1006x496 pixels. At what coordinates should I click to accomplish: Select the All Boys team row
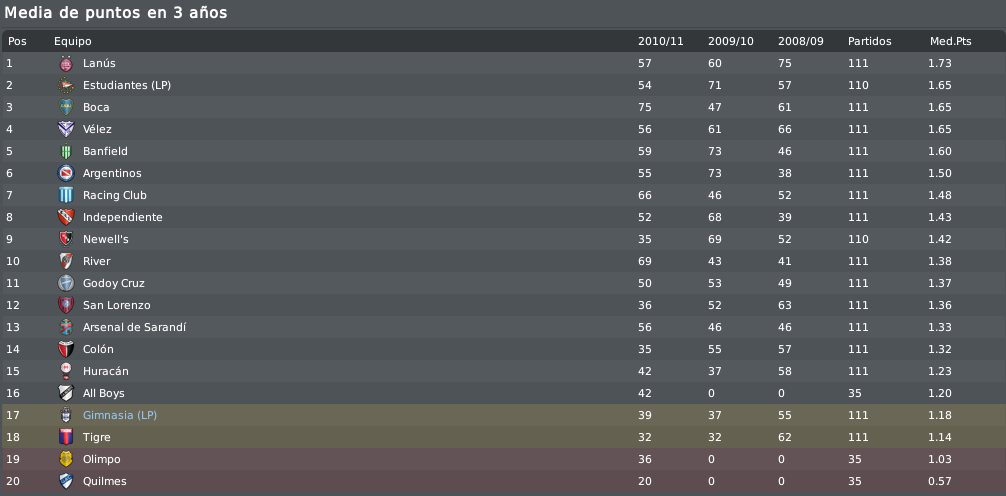coord(503,393)
